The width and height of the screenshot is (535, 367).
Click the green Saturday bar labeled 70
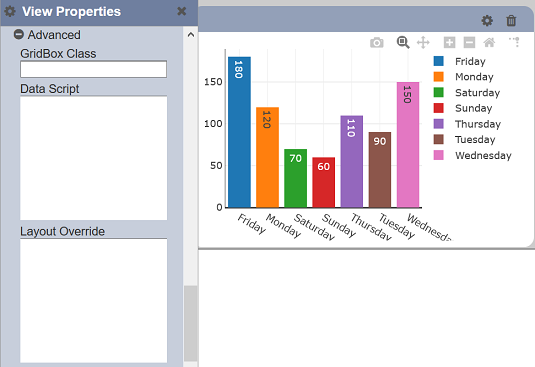(x=295, y=178)
